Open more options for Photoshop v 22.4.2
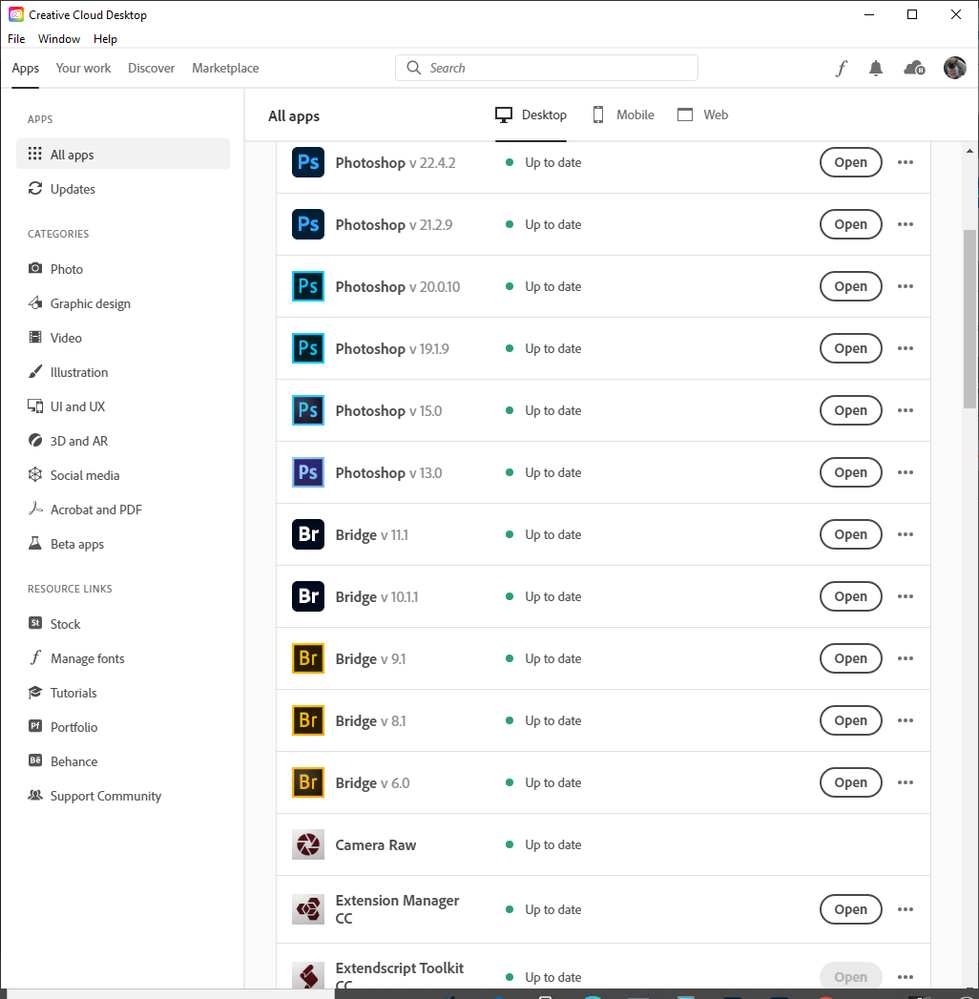Screen dimensions: 979x999 pyautogui.click(x=905, y=162)
